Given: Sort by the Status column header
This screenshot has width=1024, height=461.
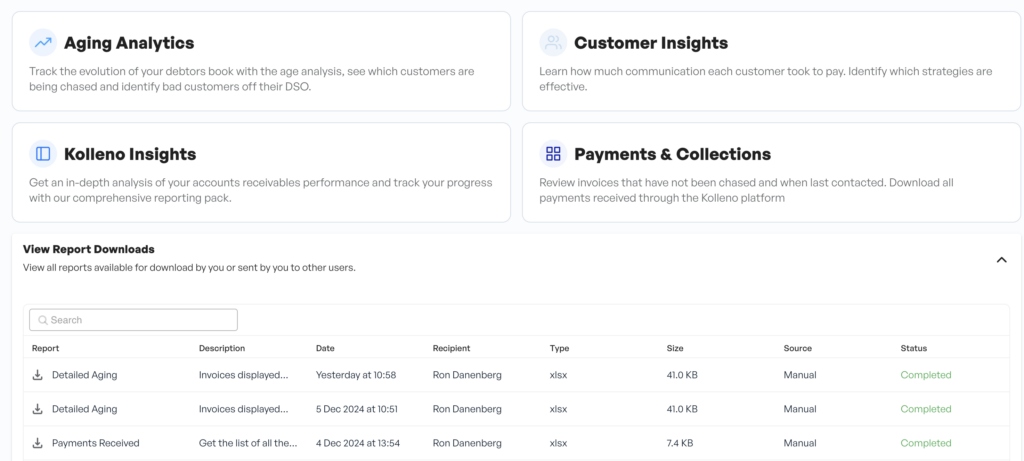Looking at the screenshot, I should 913,348.
